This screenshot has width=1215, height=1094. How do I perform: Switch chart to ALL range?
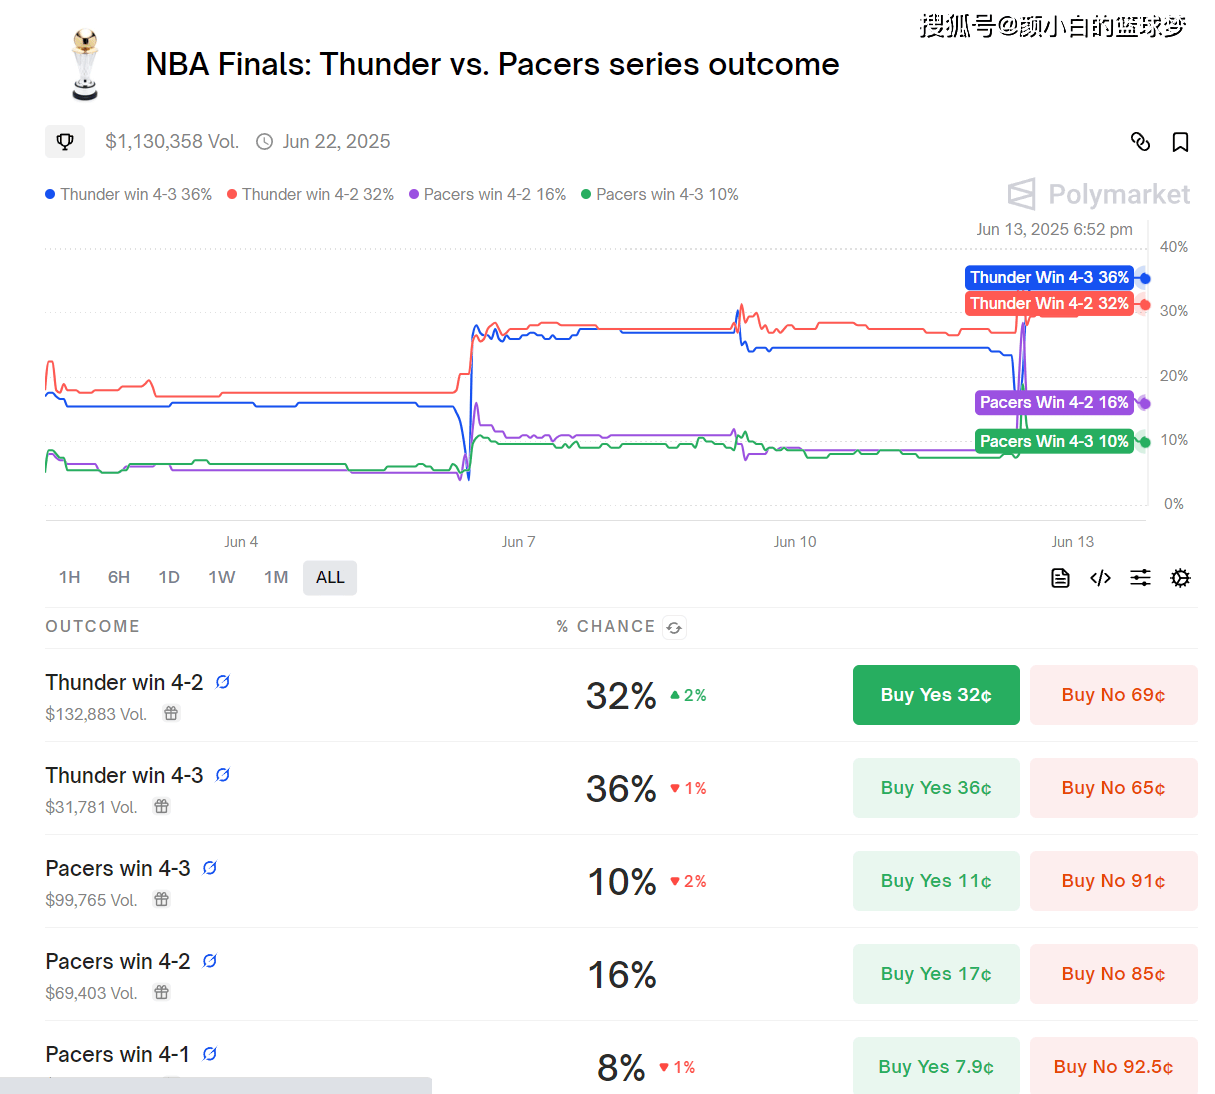tap(330, 578)
